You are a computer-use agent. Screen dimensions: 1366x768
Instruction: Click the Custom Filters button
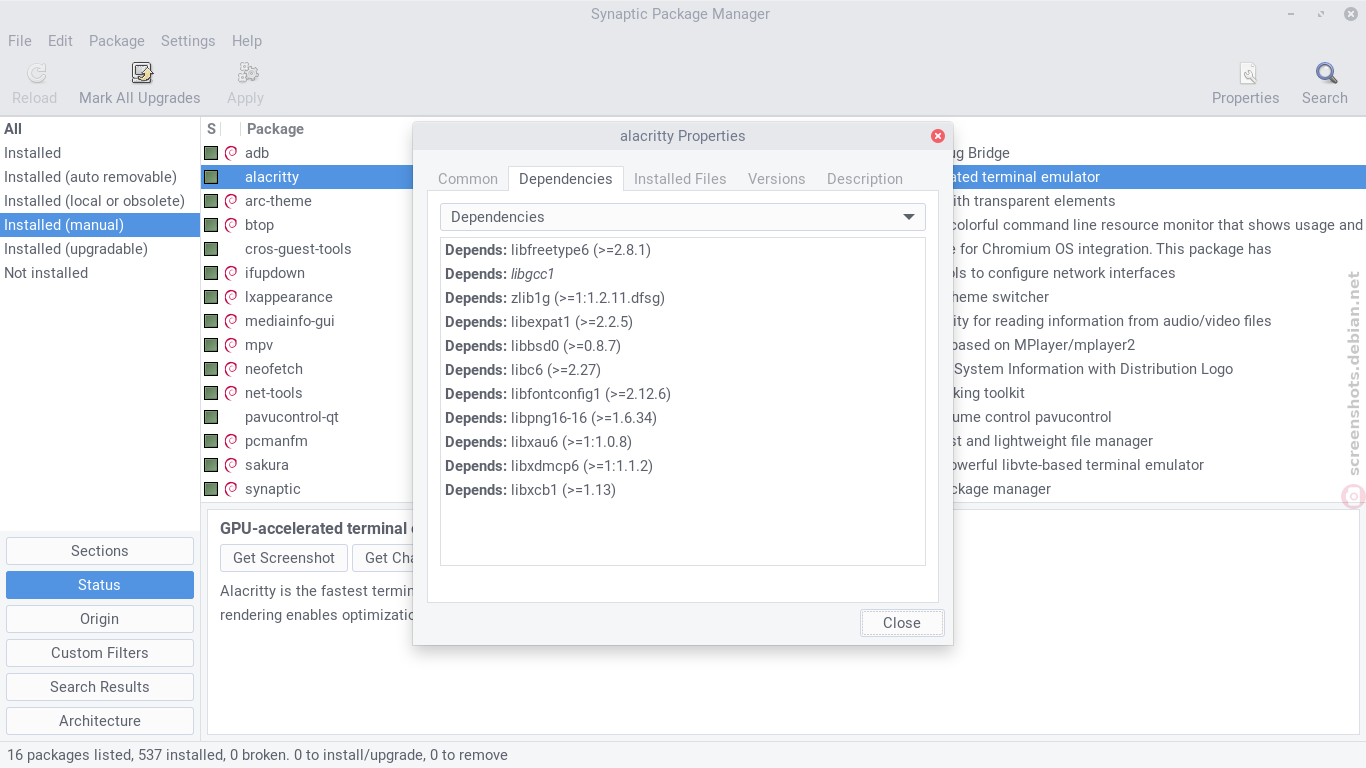coord(100,653)
